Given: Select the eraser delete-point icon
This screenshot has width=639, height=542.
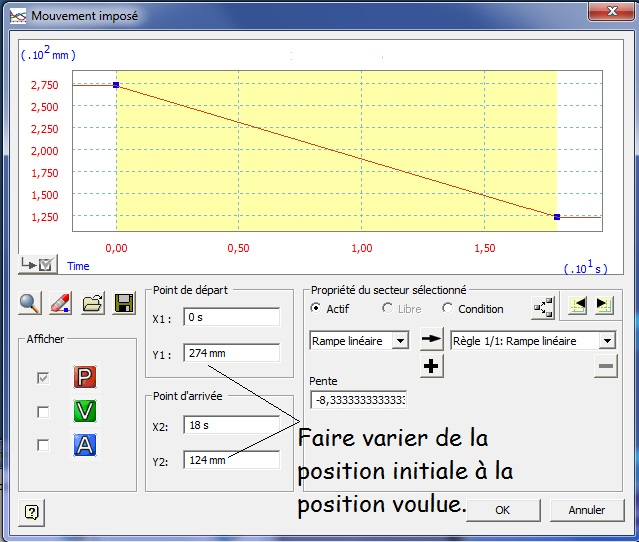Looking at the screenshot, I should pos(61,303).
